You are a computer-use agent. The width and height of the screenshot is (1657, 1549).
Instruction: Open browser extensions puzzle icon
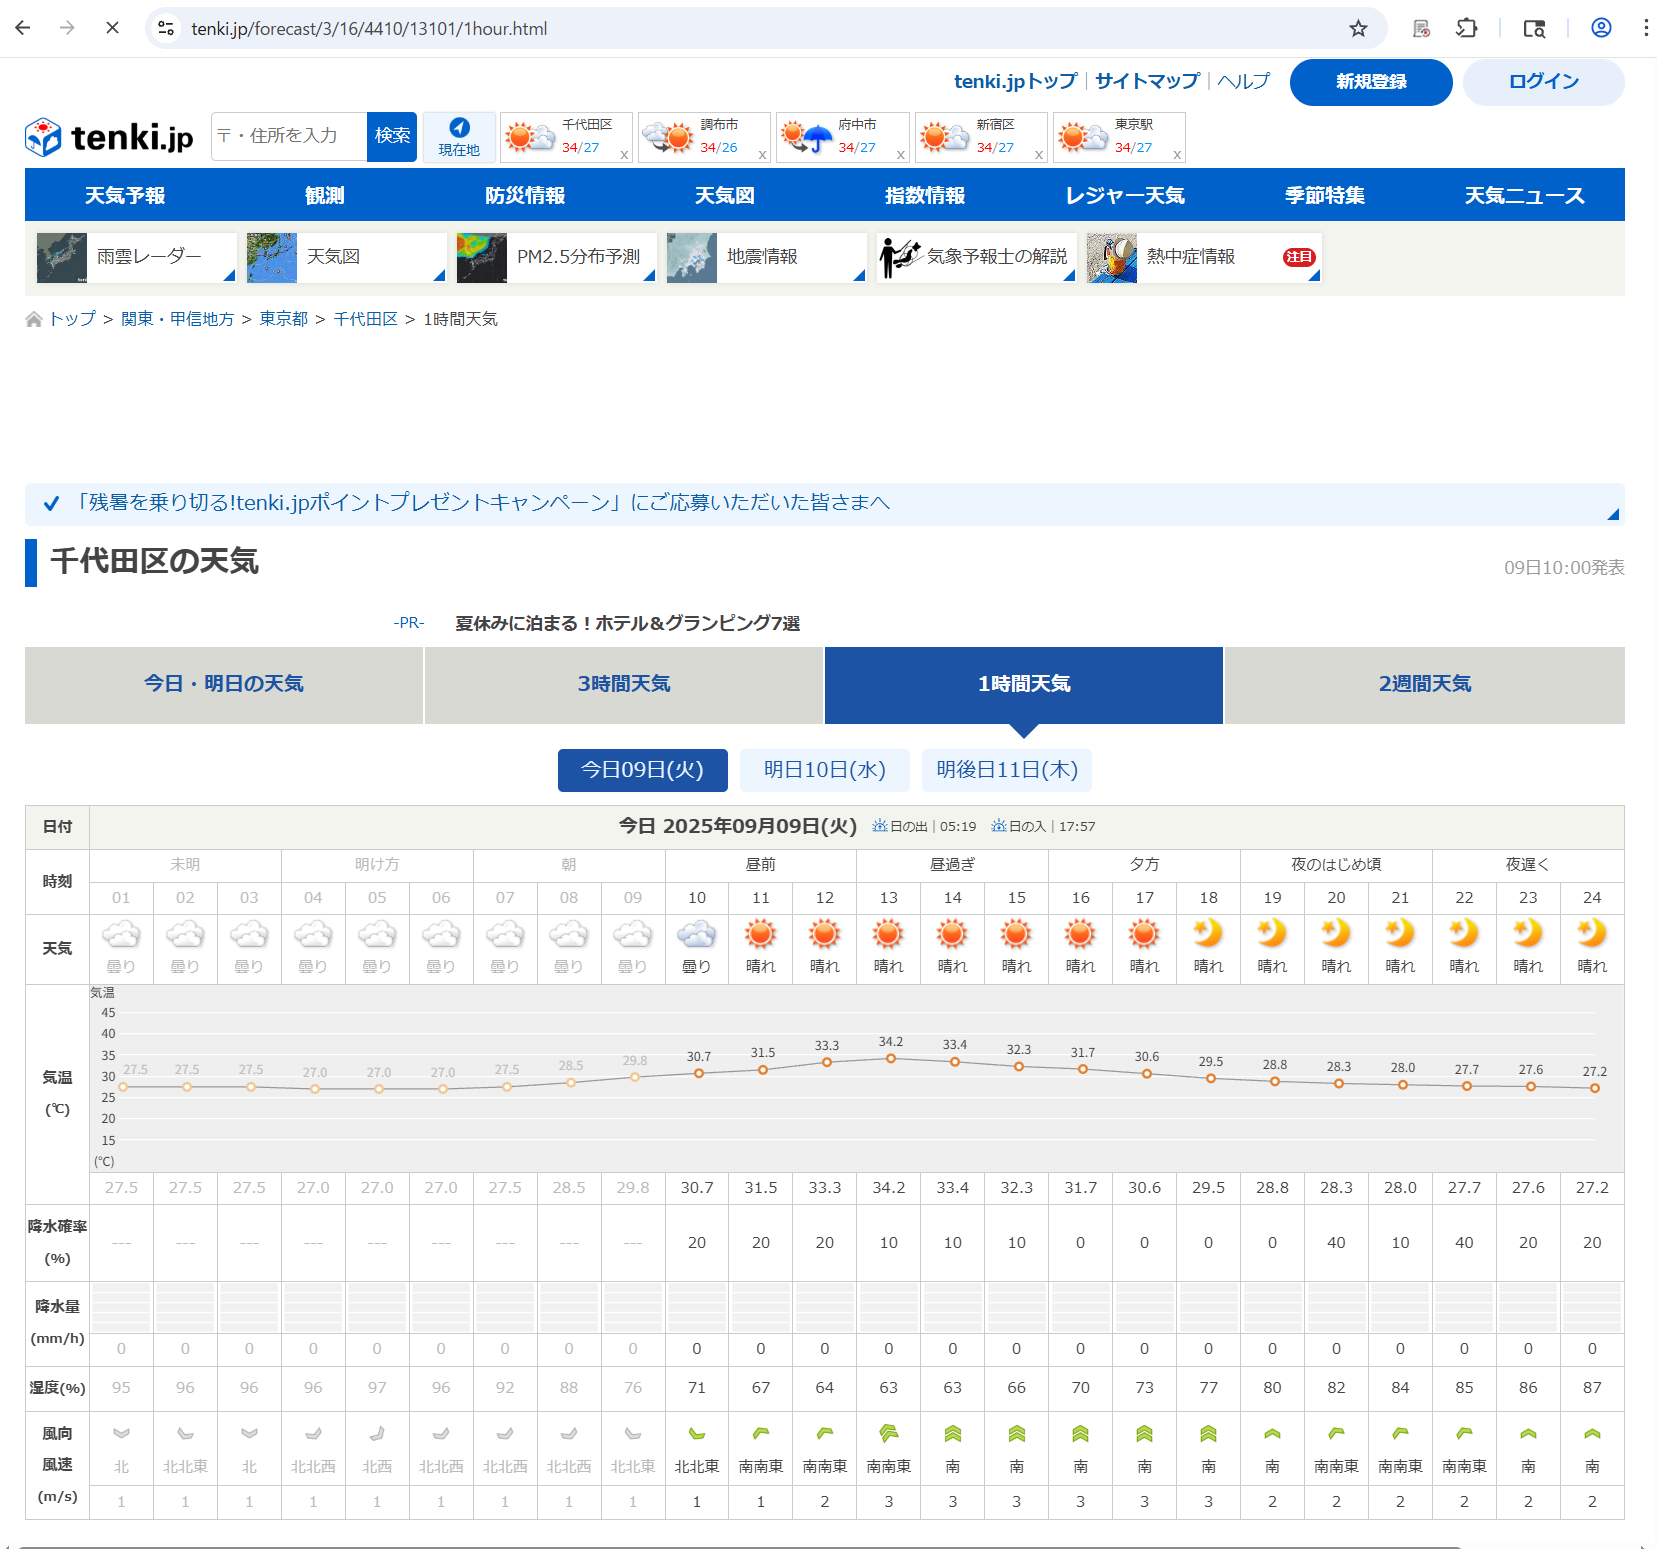tap(1466, 28)
